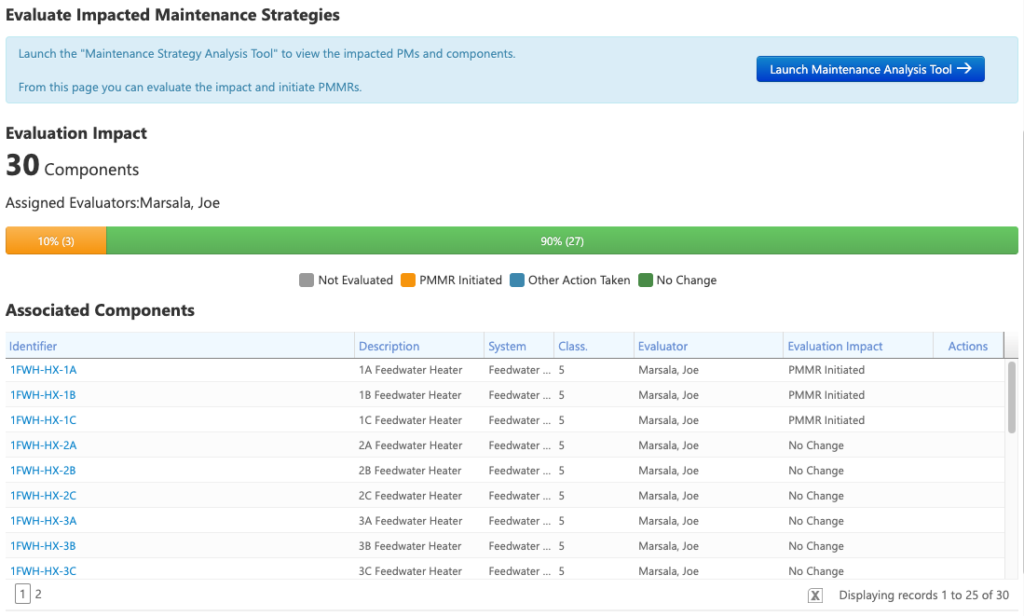
Task: Select page 1 in pagination
Action: (x=23, y=594)
